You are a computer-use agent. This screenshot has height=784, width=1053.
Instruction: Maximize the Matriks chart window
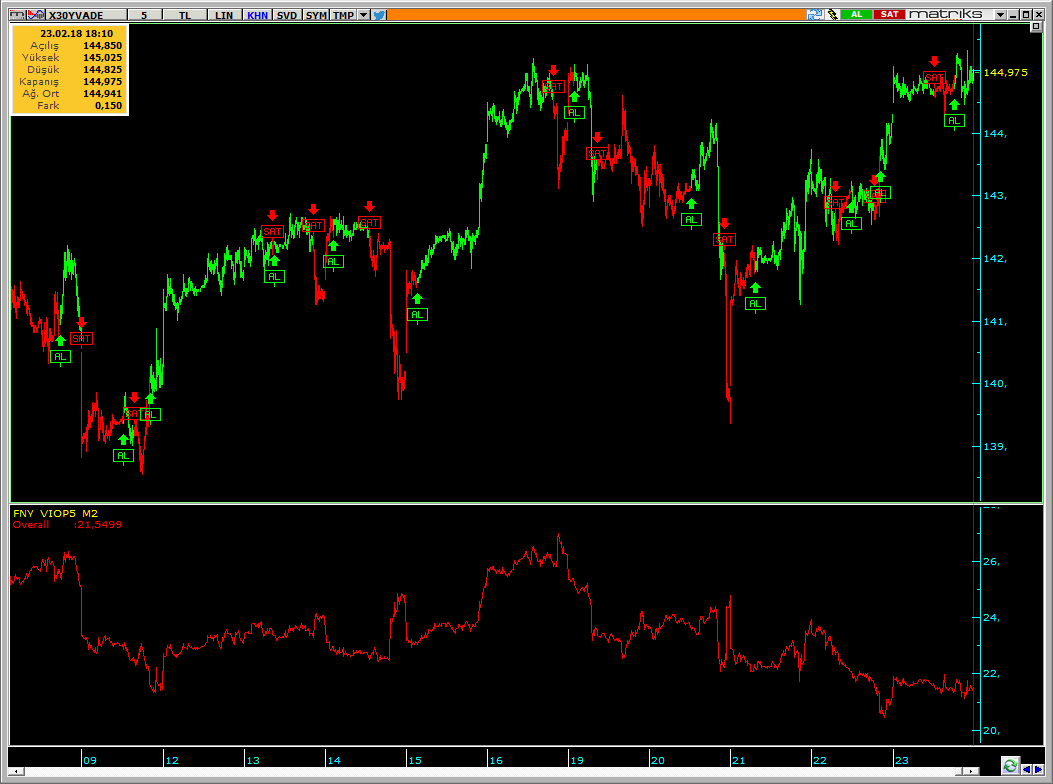(1025, 14)
